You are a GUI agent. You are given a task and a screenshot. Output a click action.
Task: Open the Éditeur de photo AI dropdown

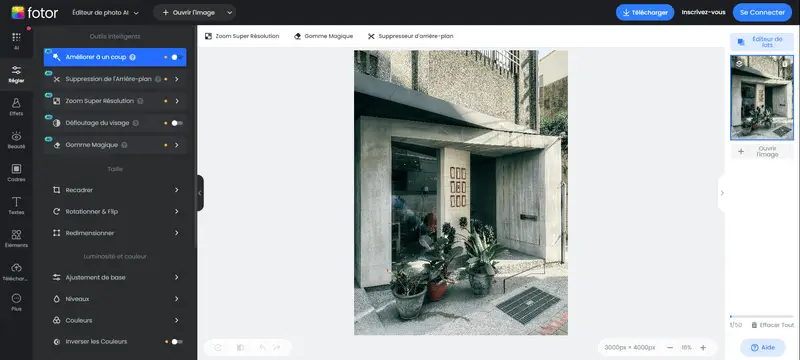click(106, 13)
